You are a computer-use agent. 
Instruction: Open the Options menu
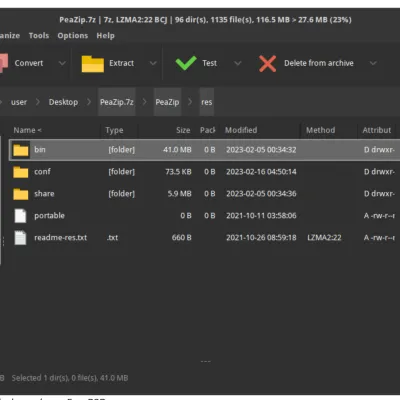coord(73,36)
